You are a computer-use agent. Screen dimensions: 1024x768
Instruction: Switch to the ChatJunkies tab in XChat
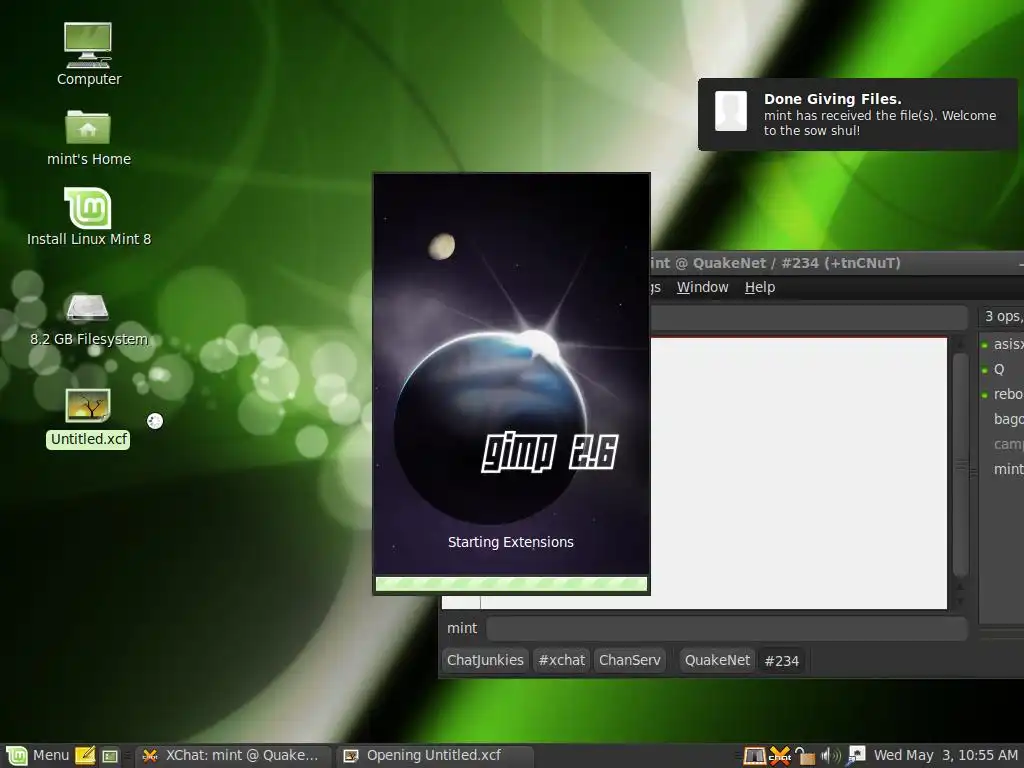pyautogui.click(x=485, y=660)
